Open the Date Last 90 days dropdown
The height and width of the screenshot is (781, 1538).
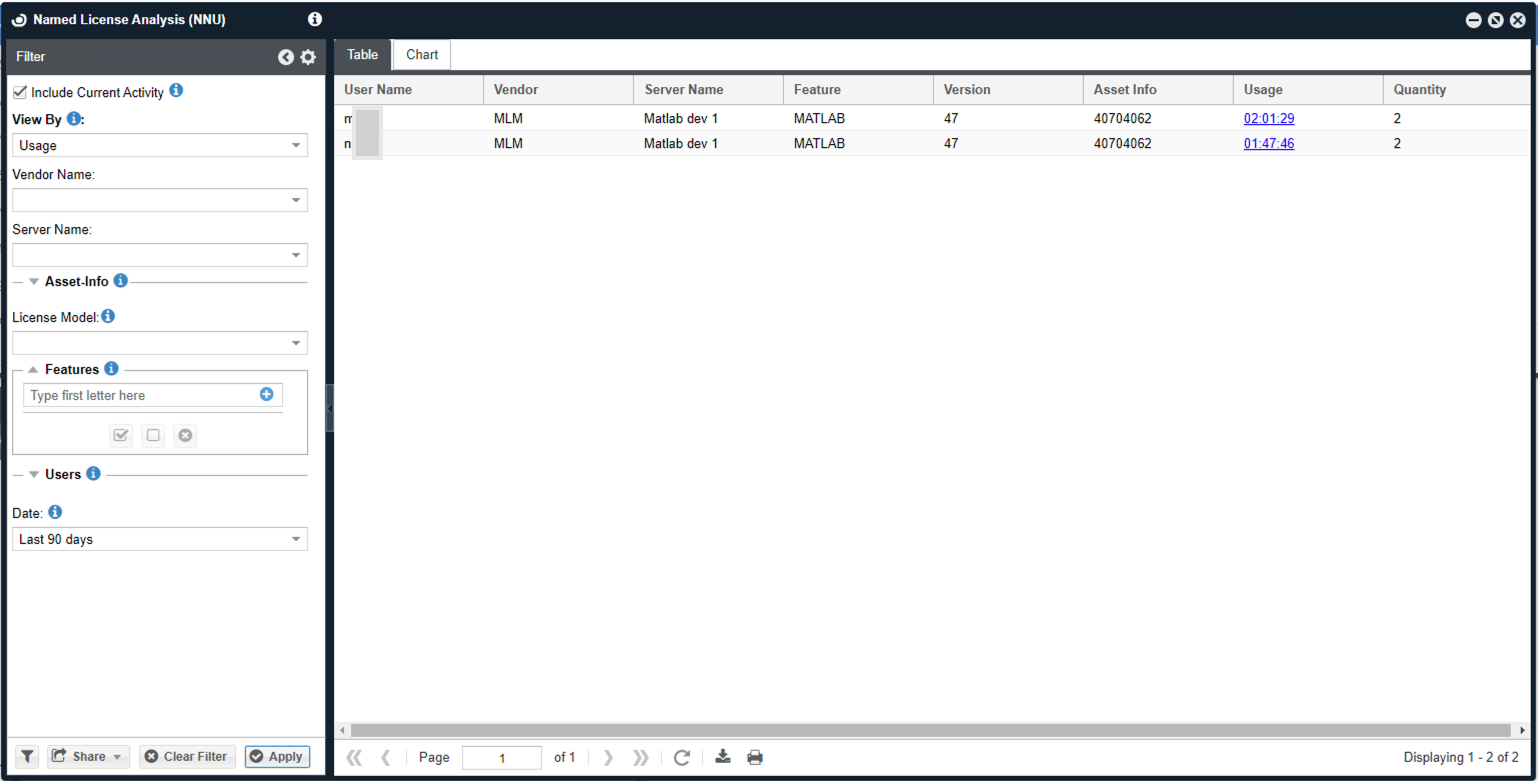tap(160, 539)
